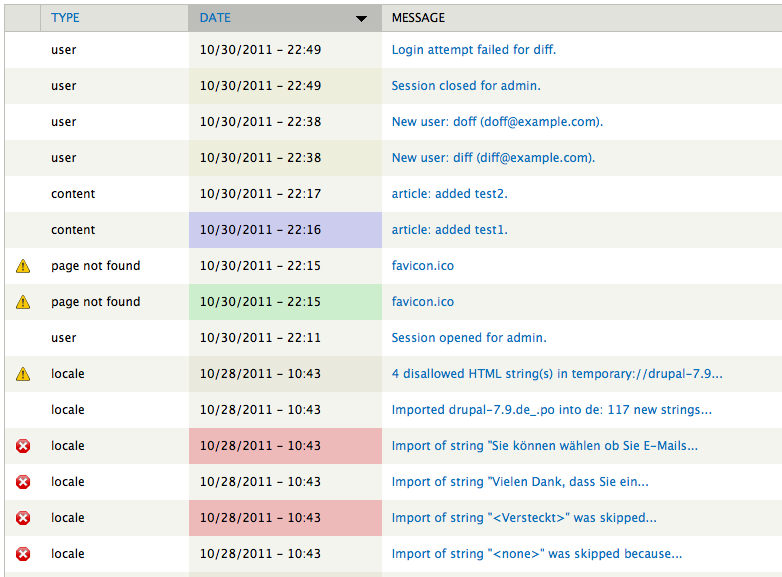Open the "Session opened for admin." entry
782x577 pixels.
pos(469,338)
